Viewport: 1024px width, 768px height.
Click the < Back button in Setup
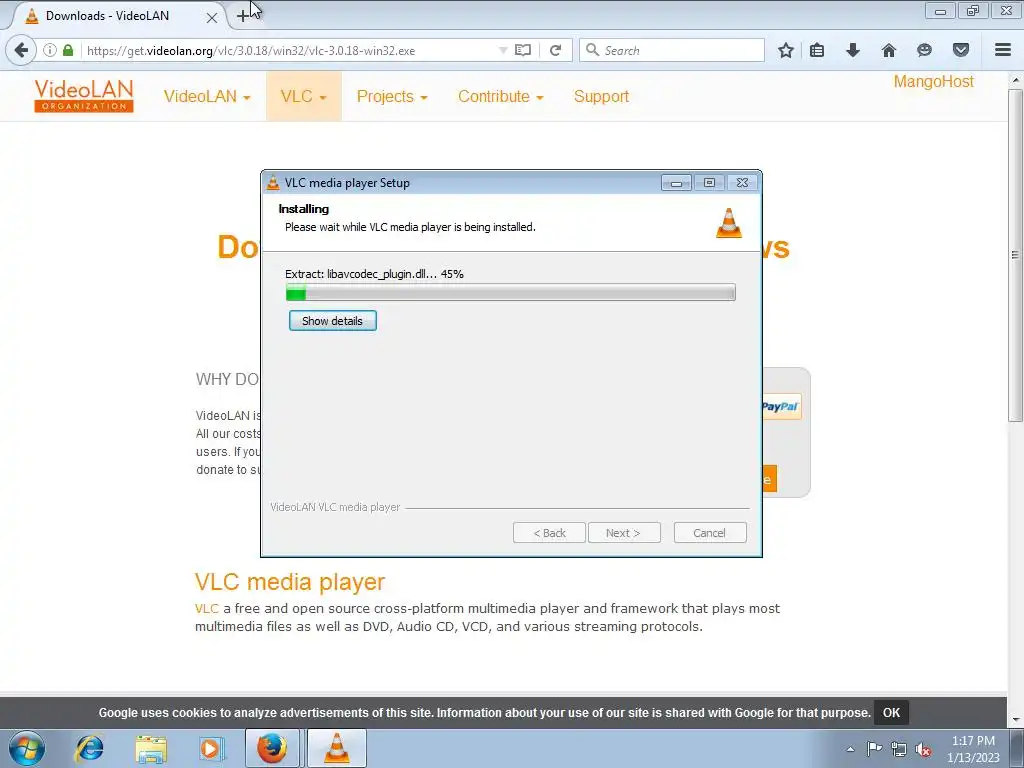click(549, 533)
